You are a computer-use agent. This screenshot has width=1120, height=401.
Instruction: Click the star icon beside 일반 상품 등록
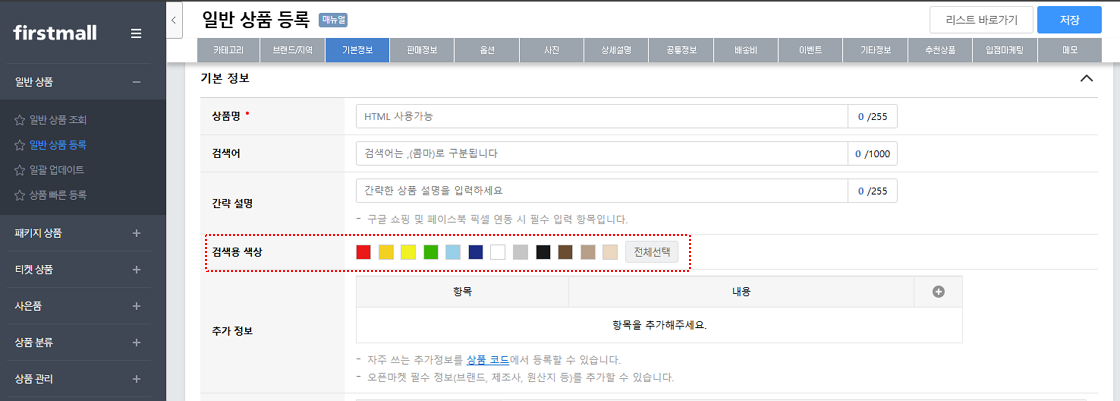coord(19,144)
